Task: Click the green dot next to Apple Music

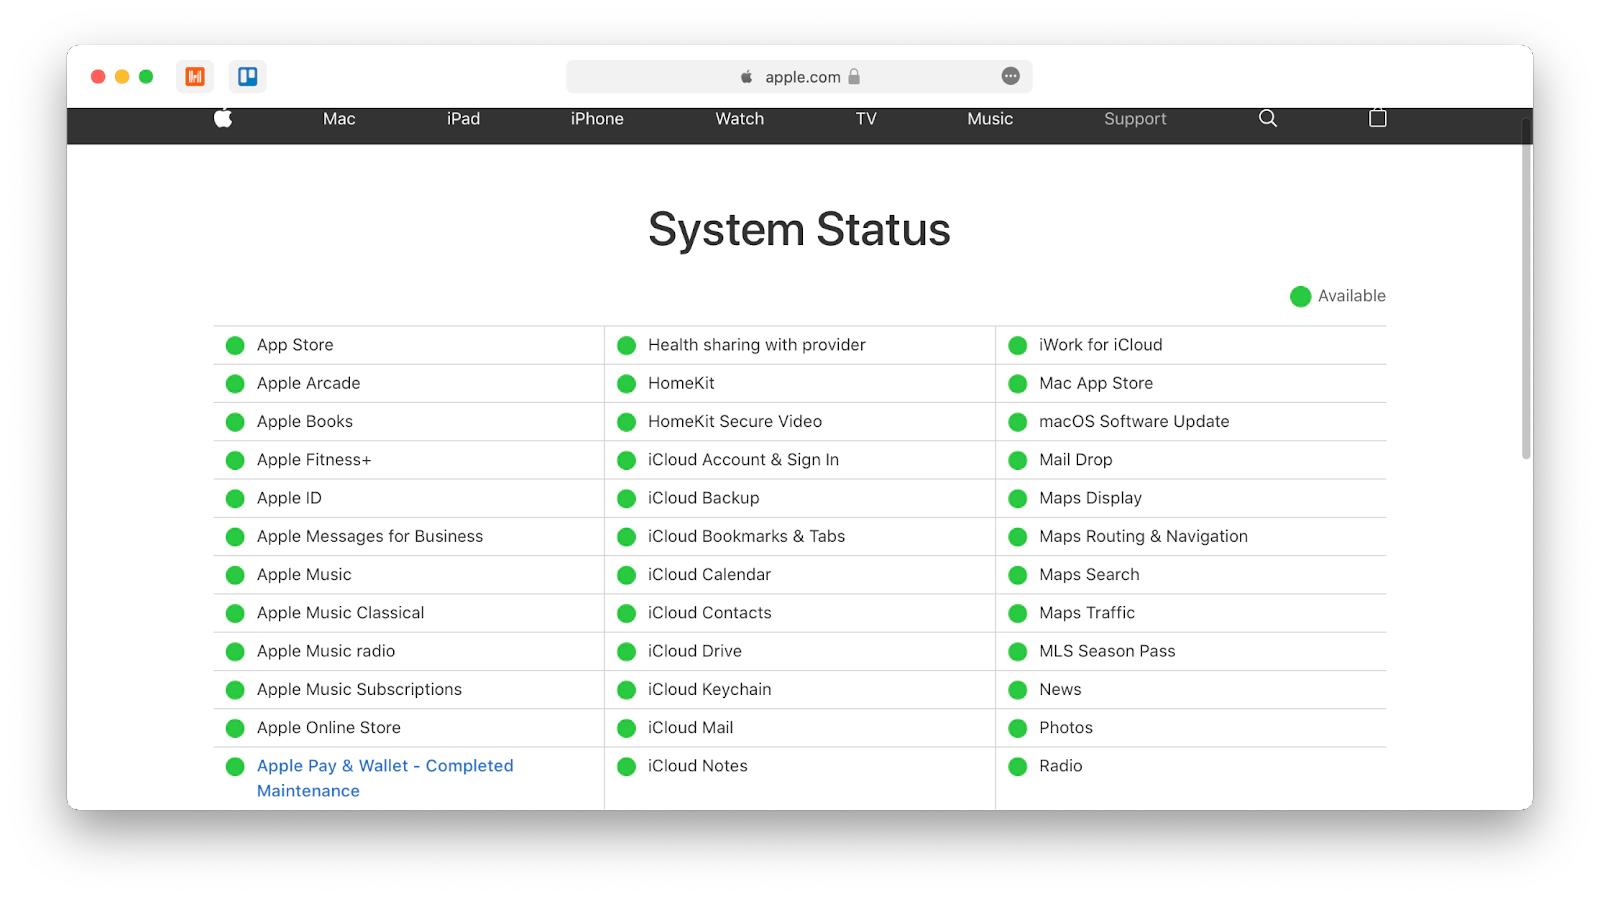Action: 235,576
